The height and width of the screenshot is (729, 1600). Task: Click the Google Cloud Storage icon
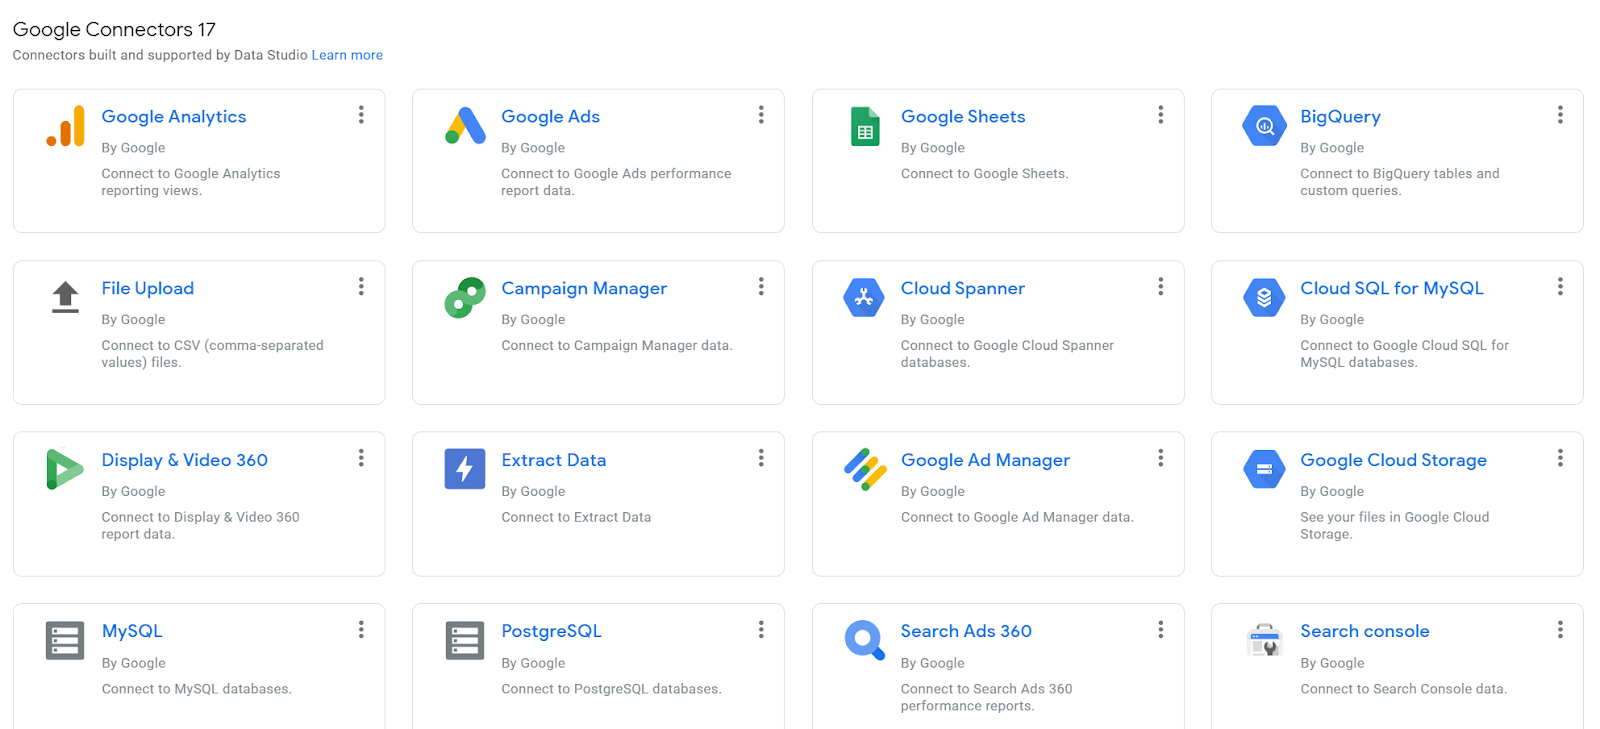(x=1264, y=469)
